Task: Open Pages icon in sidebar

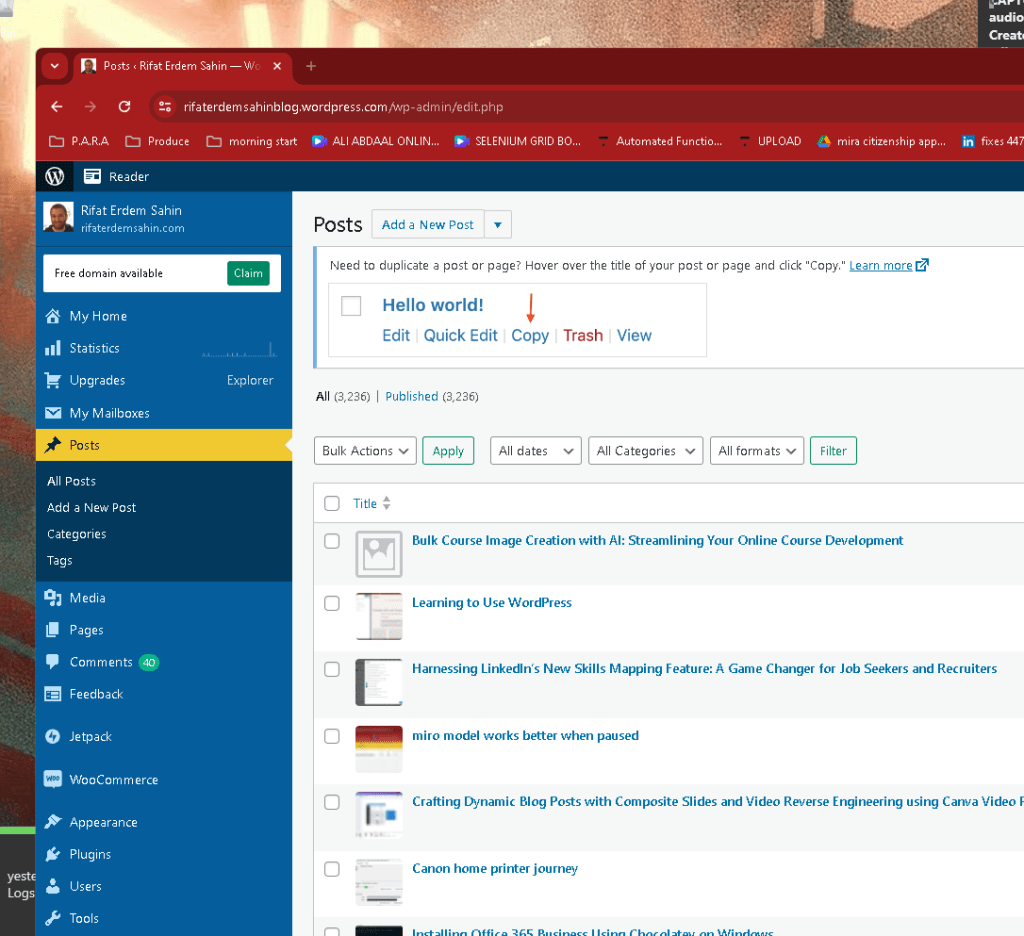Action: point(53,630)
